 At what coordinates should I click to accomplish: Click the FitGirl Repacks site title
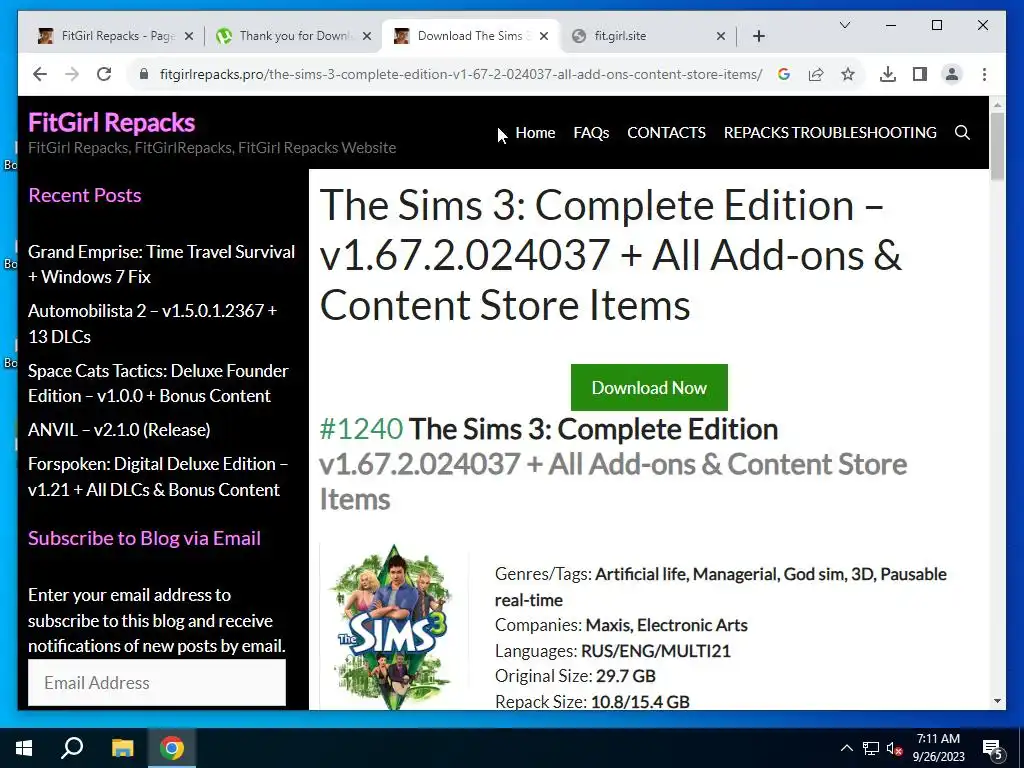(x=112, y=123)
